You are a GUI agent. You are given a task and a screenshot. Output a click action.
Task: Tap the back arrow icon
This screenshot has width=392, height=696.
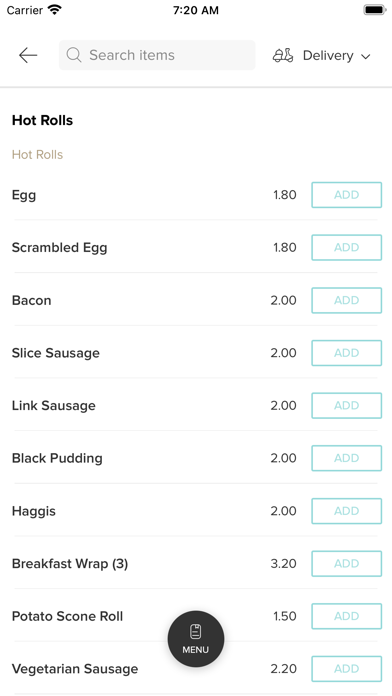click(x=28, y=55)
